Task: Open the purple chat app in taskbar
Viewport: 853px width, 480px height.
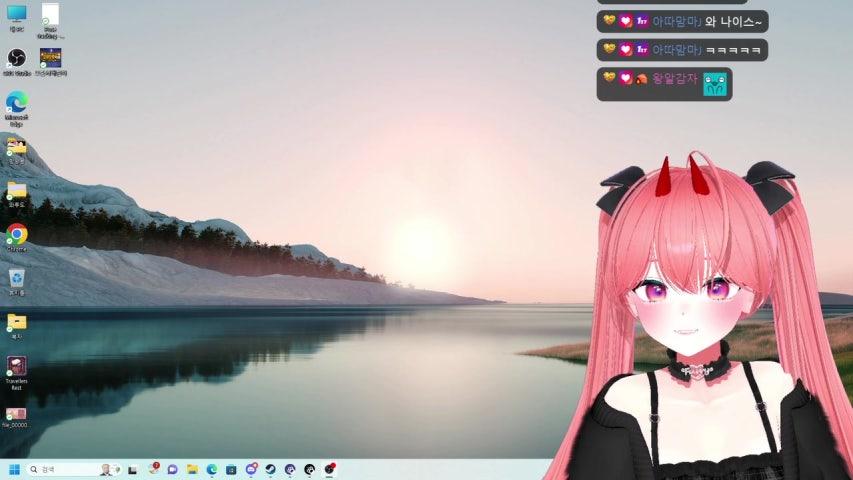Action: tap(172, 470)
